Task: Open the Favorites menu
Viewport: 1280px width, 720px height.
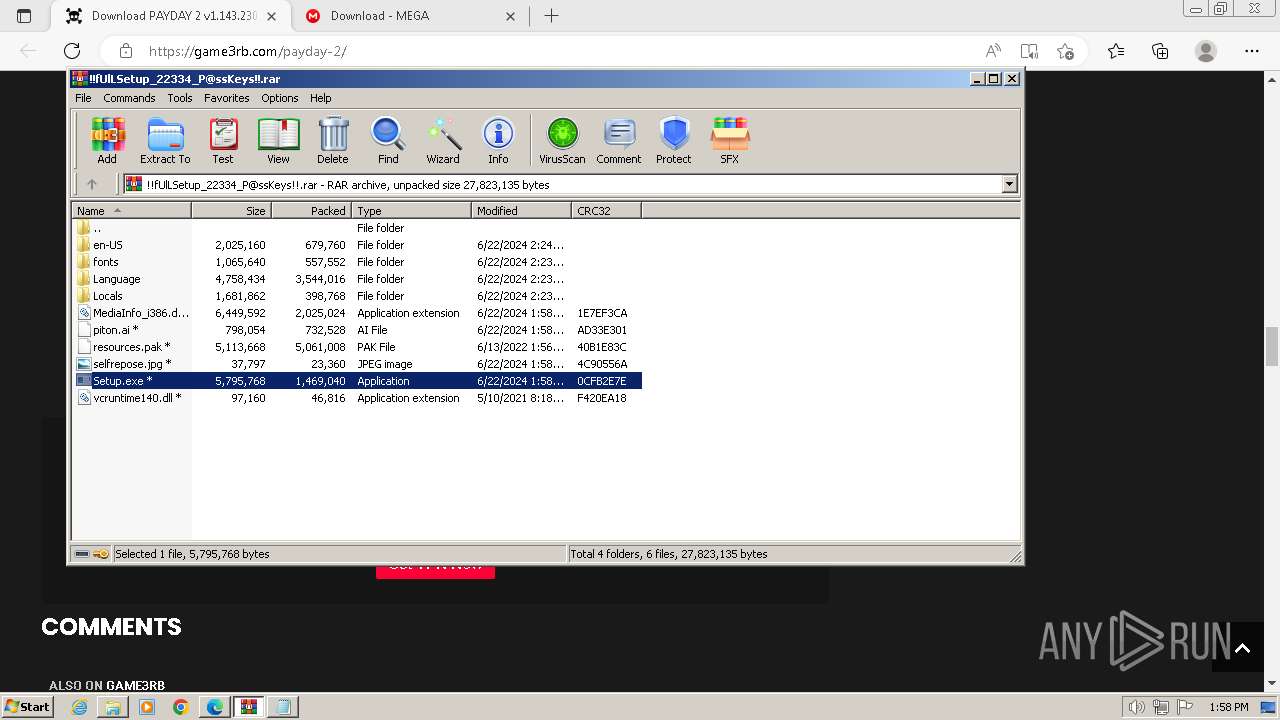Action: point(227,98)
